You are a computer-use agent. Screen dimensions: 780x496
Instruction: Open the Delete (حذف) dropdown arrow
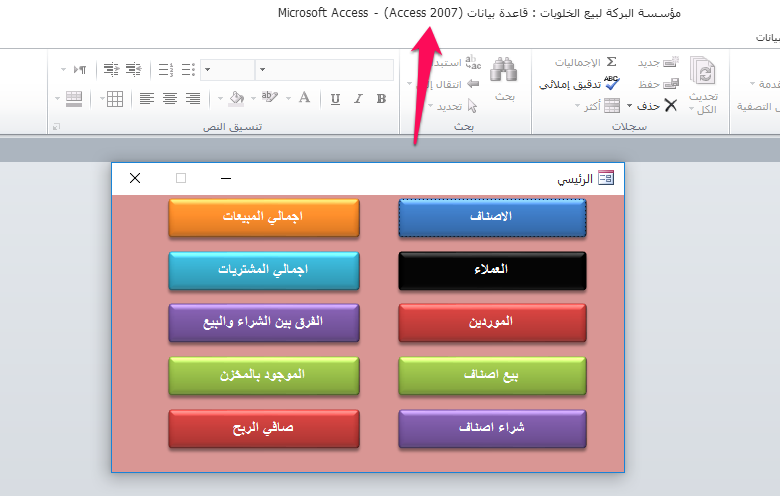pos(629,105)
